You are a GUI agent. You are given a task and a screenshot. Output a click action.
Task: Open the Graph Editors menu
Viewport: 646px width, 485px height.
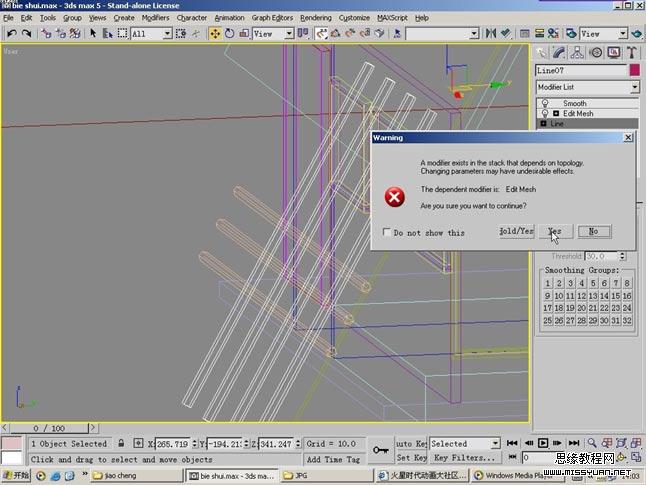coord(272,18)
